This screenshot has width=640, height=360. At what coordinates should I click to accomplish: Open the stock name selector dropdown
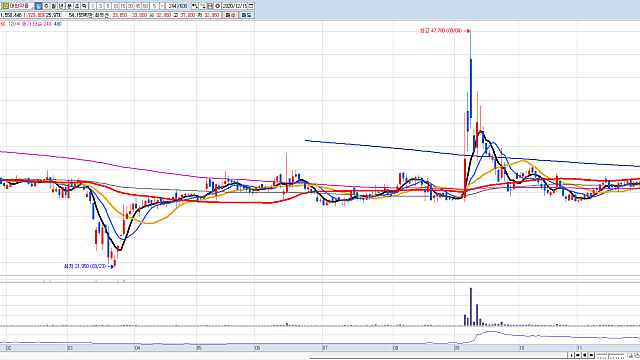pyautogui.click(x=31, y=7)
